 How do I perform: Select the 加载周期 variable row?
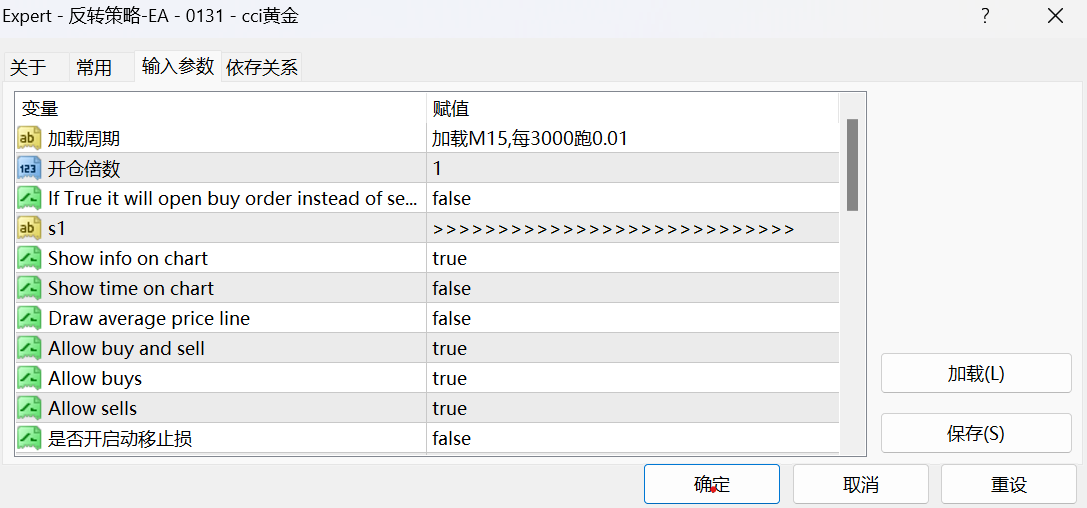coord(427,139)
